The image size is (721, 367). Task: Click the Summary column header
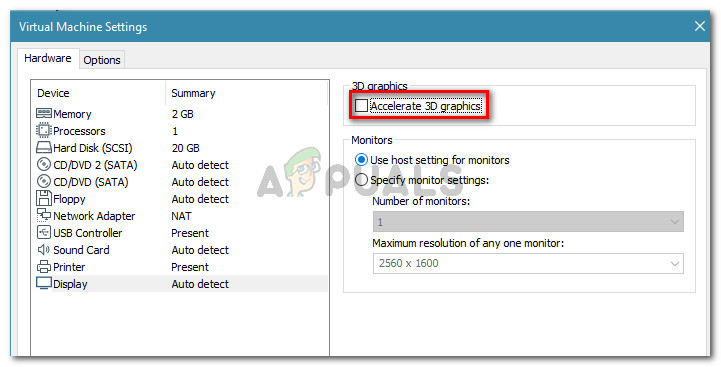pyautogui.click(x=193, y=93)
